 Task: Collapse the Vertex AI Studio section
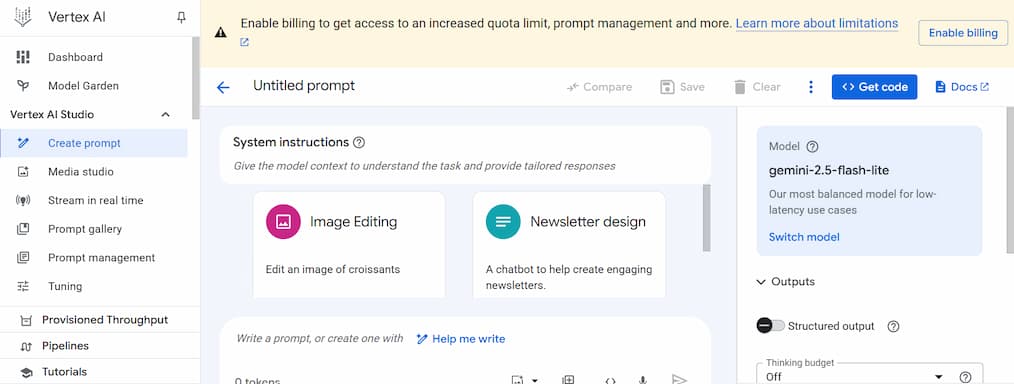tap(166, 114)
